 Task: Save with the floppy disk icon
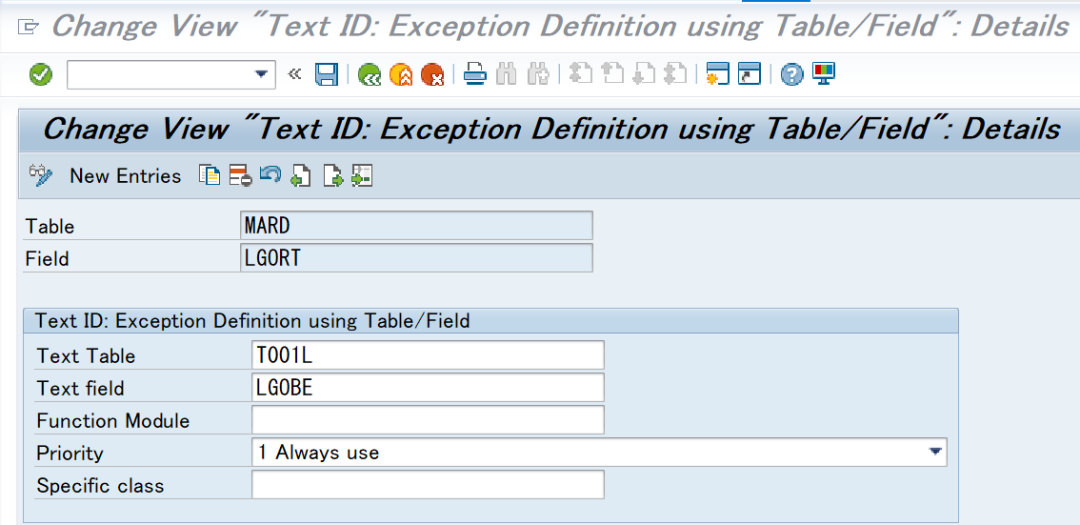click(326, 74)
